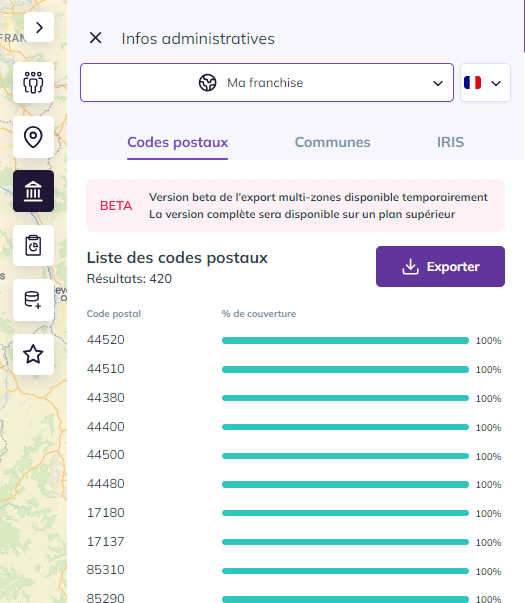This screenshot has height=603, width=525.
Task: Click the % de couverture column header
Action: (x=259, y=314)
